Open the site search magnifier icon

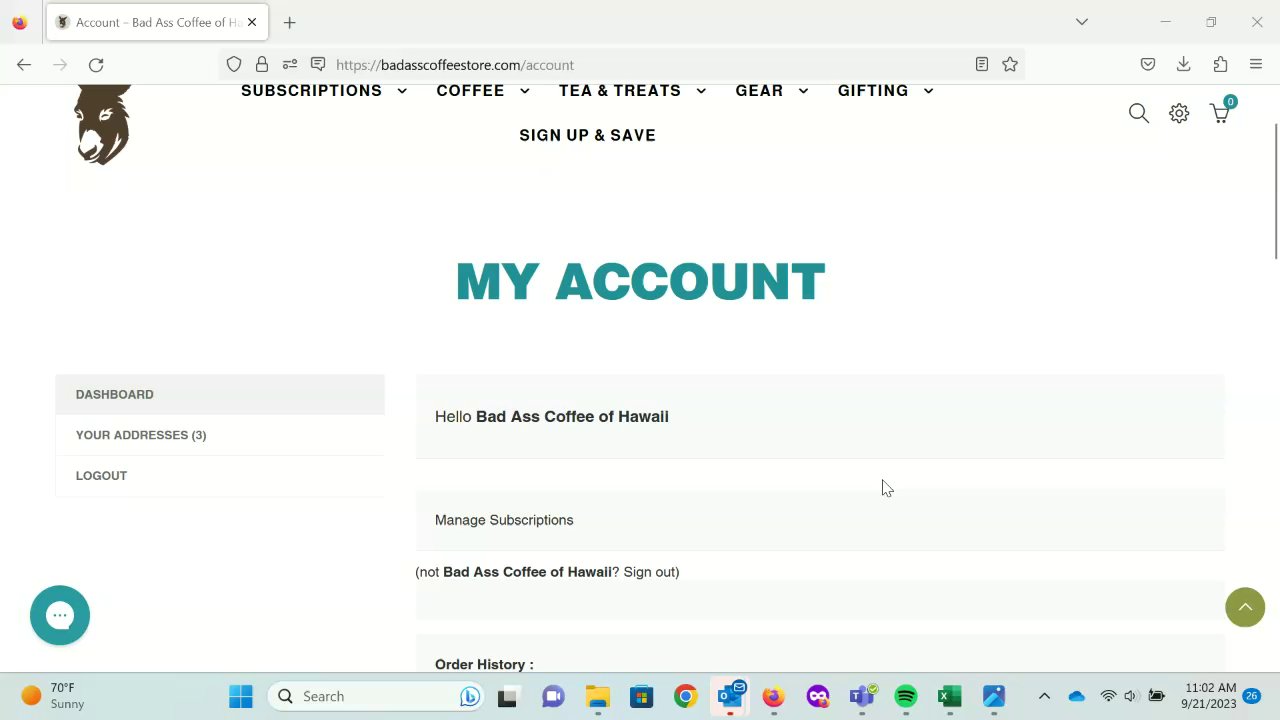click(1138, 113)
